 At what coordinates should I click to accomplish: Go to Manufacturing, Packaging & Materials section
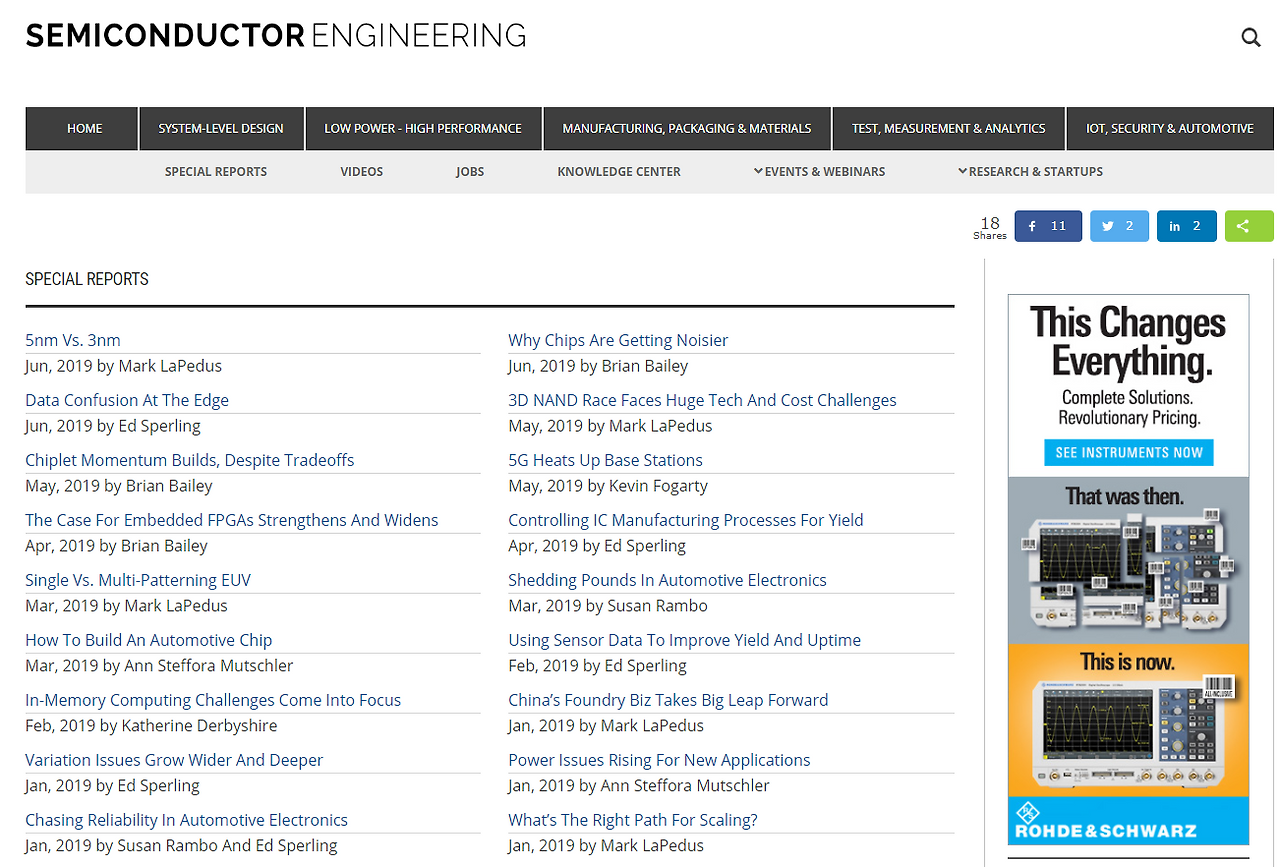(687, 128)
